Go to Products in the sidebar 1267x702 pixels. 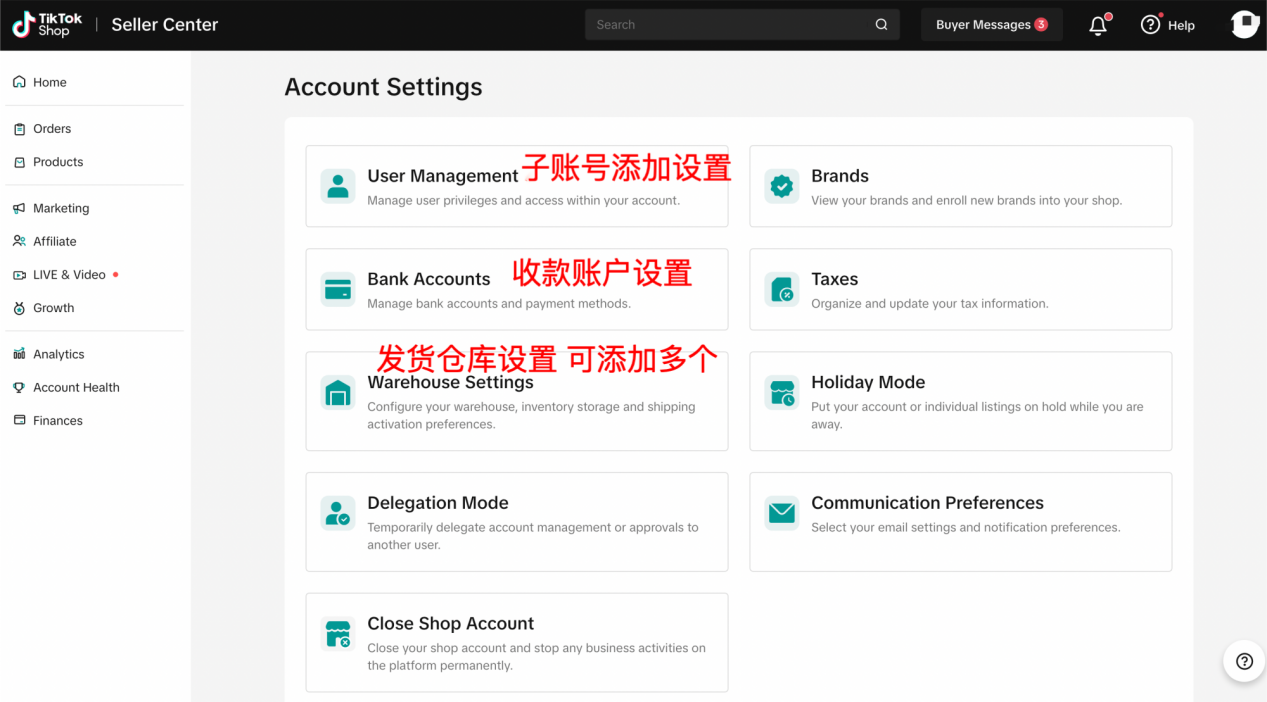click(58, 162)
